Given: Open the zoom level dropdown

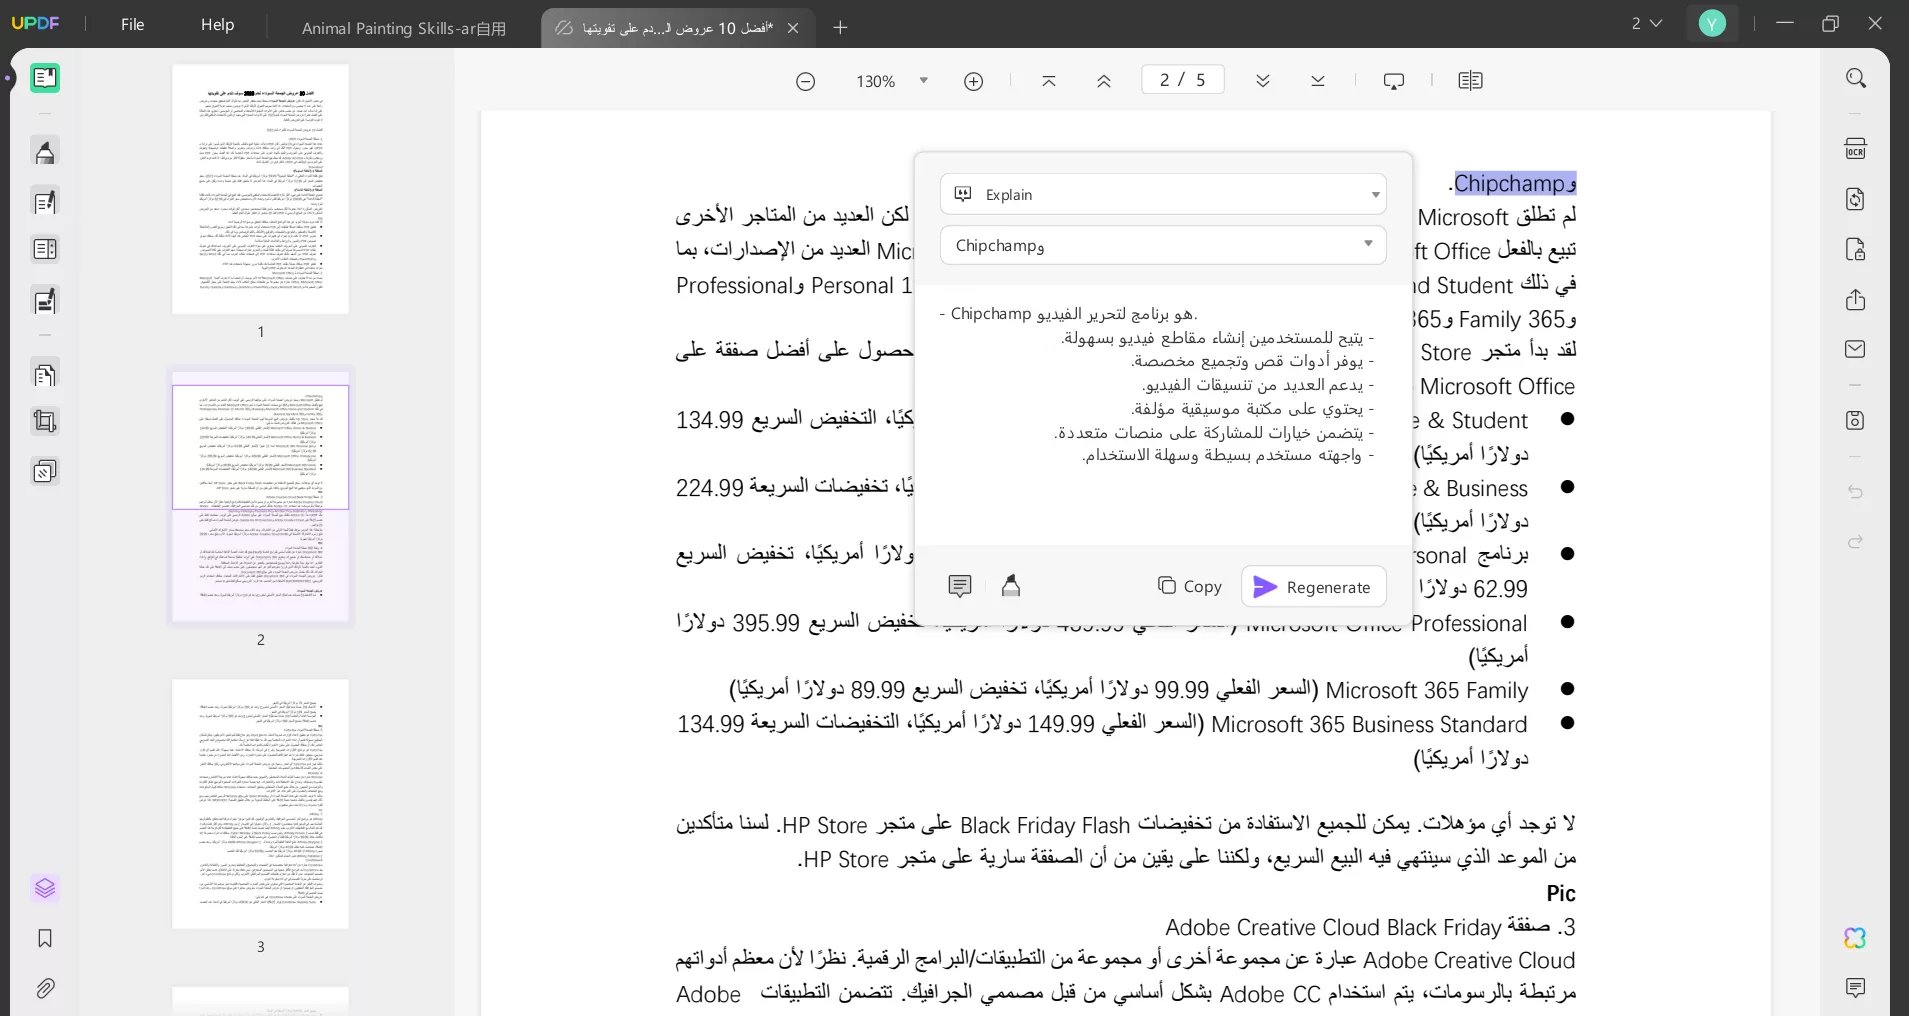Looking at the screenshot, I should 921,81.
